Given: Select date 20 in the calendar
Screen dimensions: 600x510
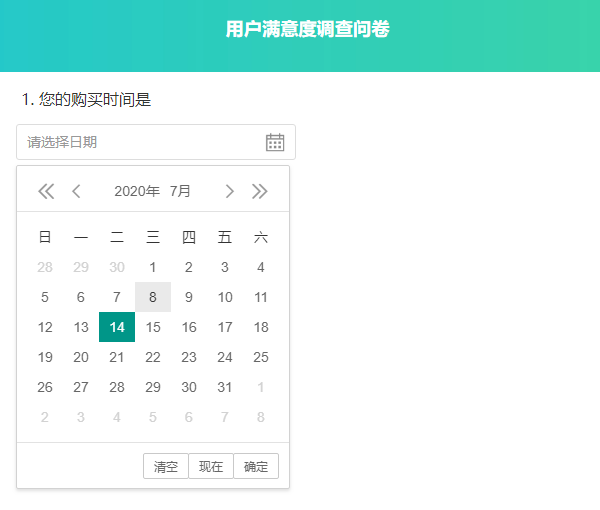Looking at the screenshot, I should pos(81,357).
